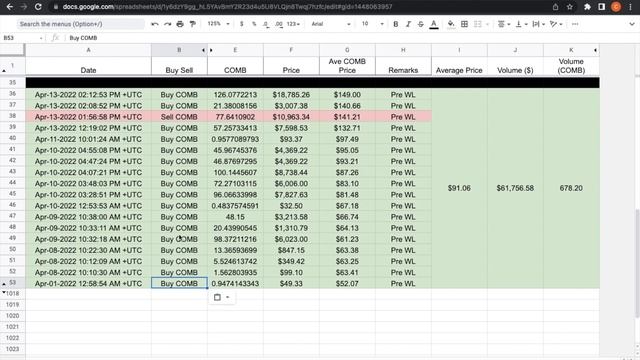Click the Merge cells icon
This screenshot has width=640, height=360.
[x=478, y=24]
